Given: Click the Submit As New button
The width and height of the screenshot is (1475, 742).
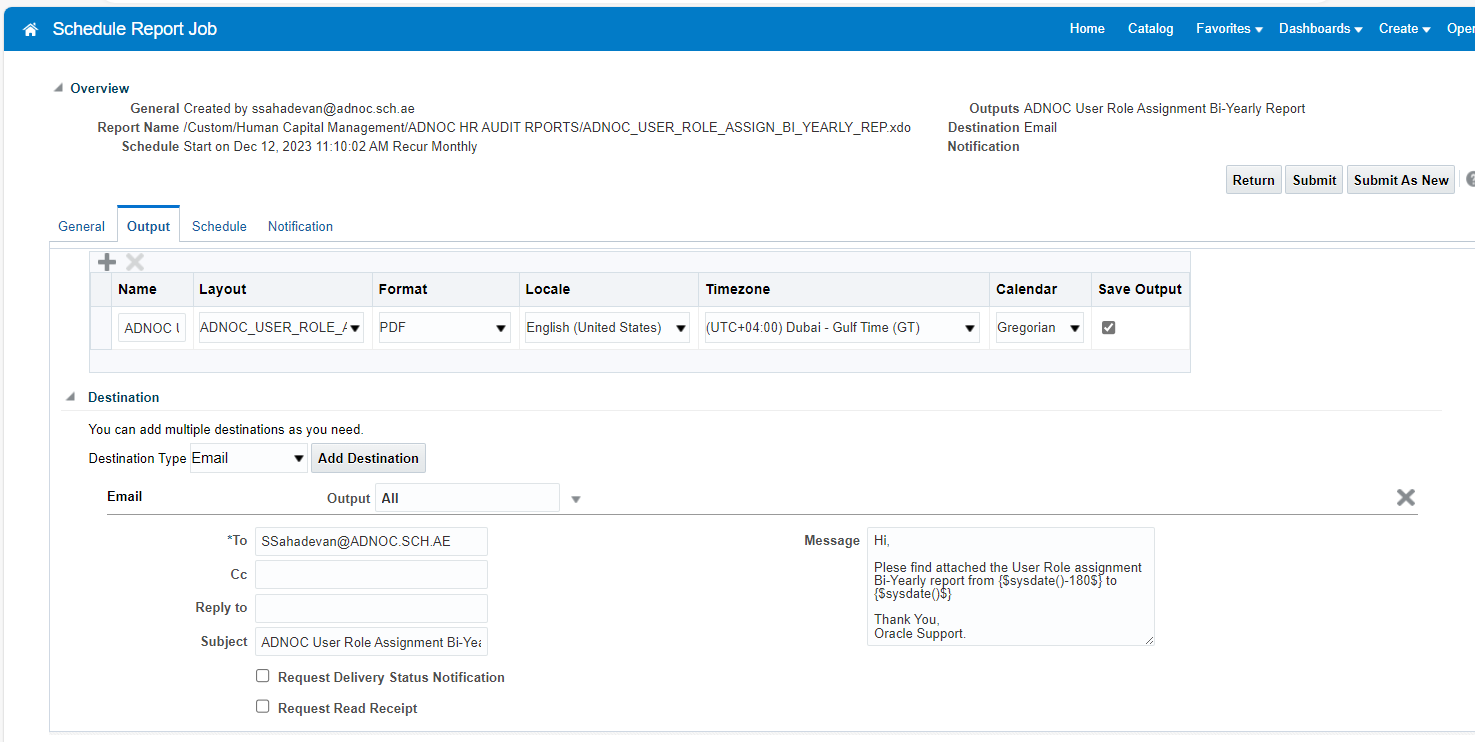Looking at the screenshot, I should (1400, 179).
